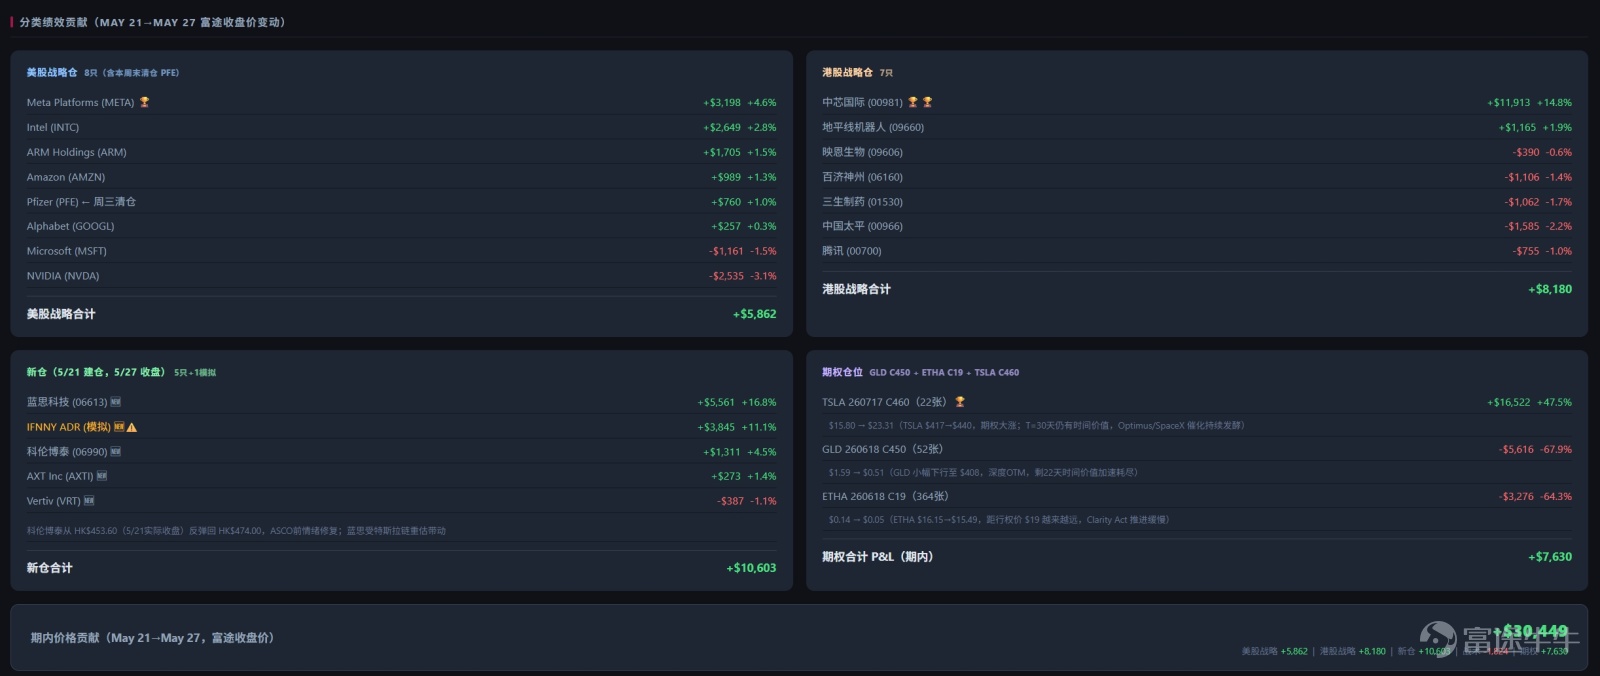Image resolution: width=1600 pixels, height=676 pixels.
Task: Click 港股战略 +8,180 in the bottom summary
Action: tap(1353, 651)
